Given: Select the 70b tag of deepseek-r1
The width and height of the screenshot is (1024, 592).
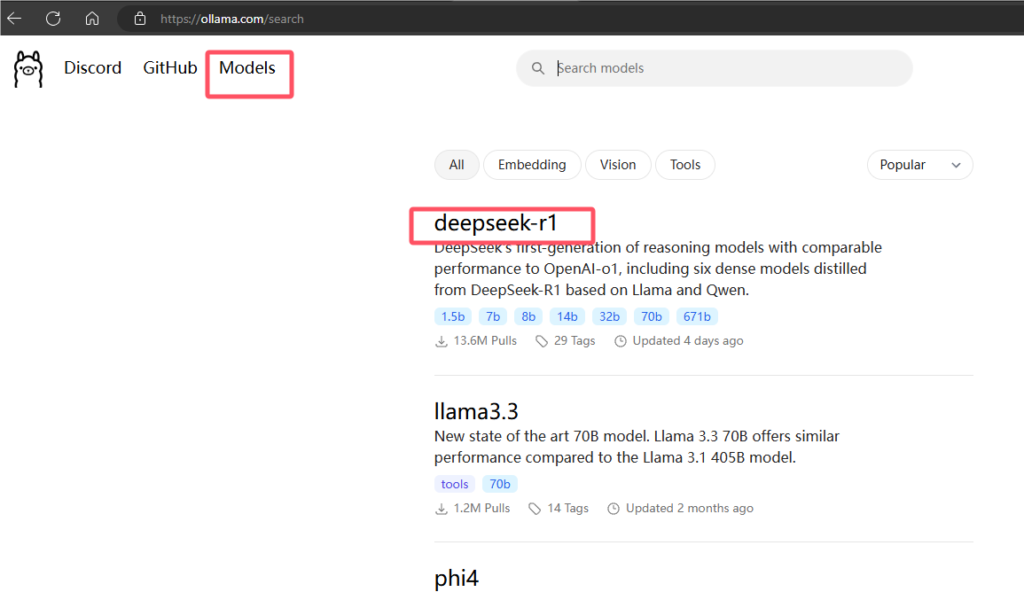Looking at the screenshot, I should click(x=651, y=317).
